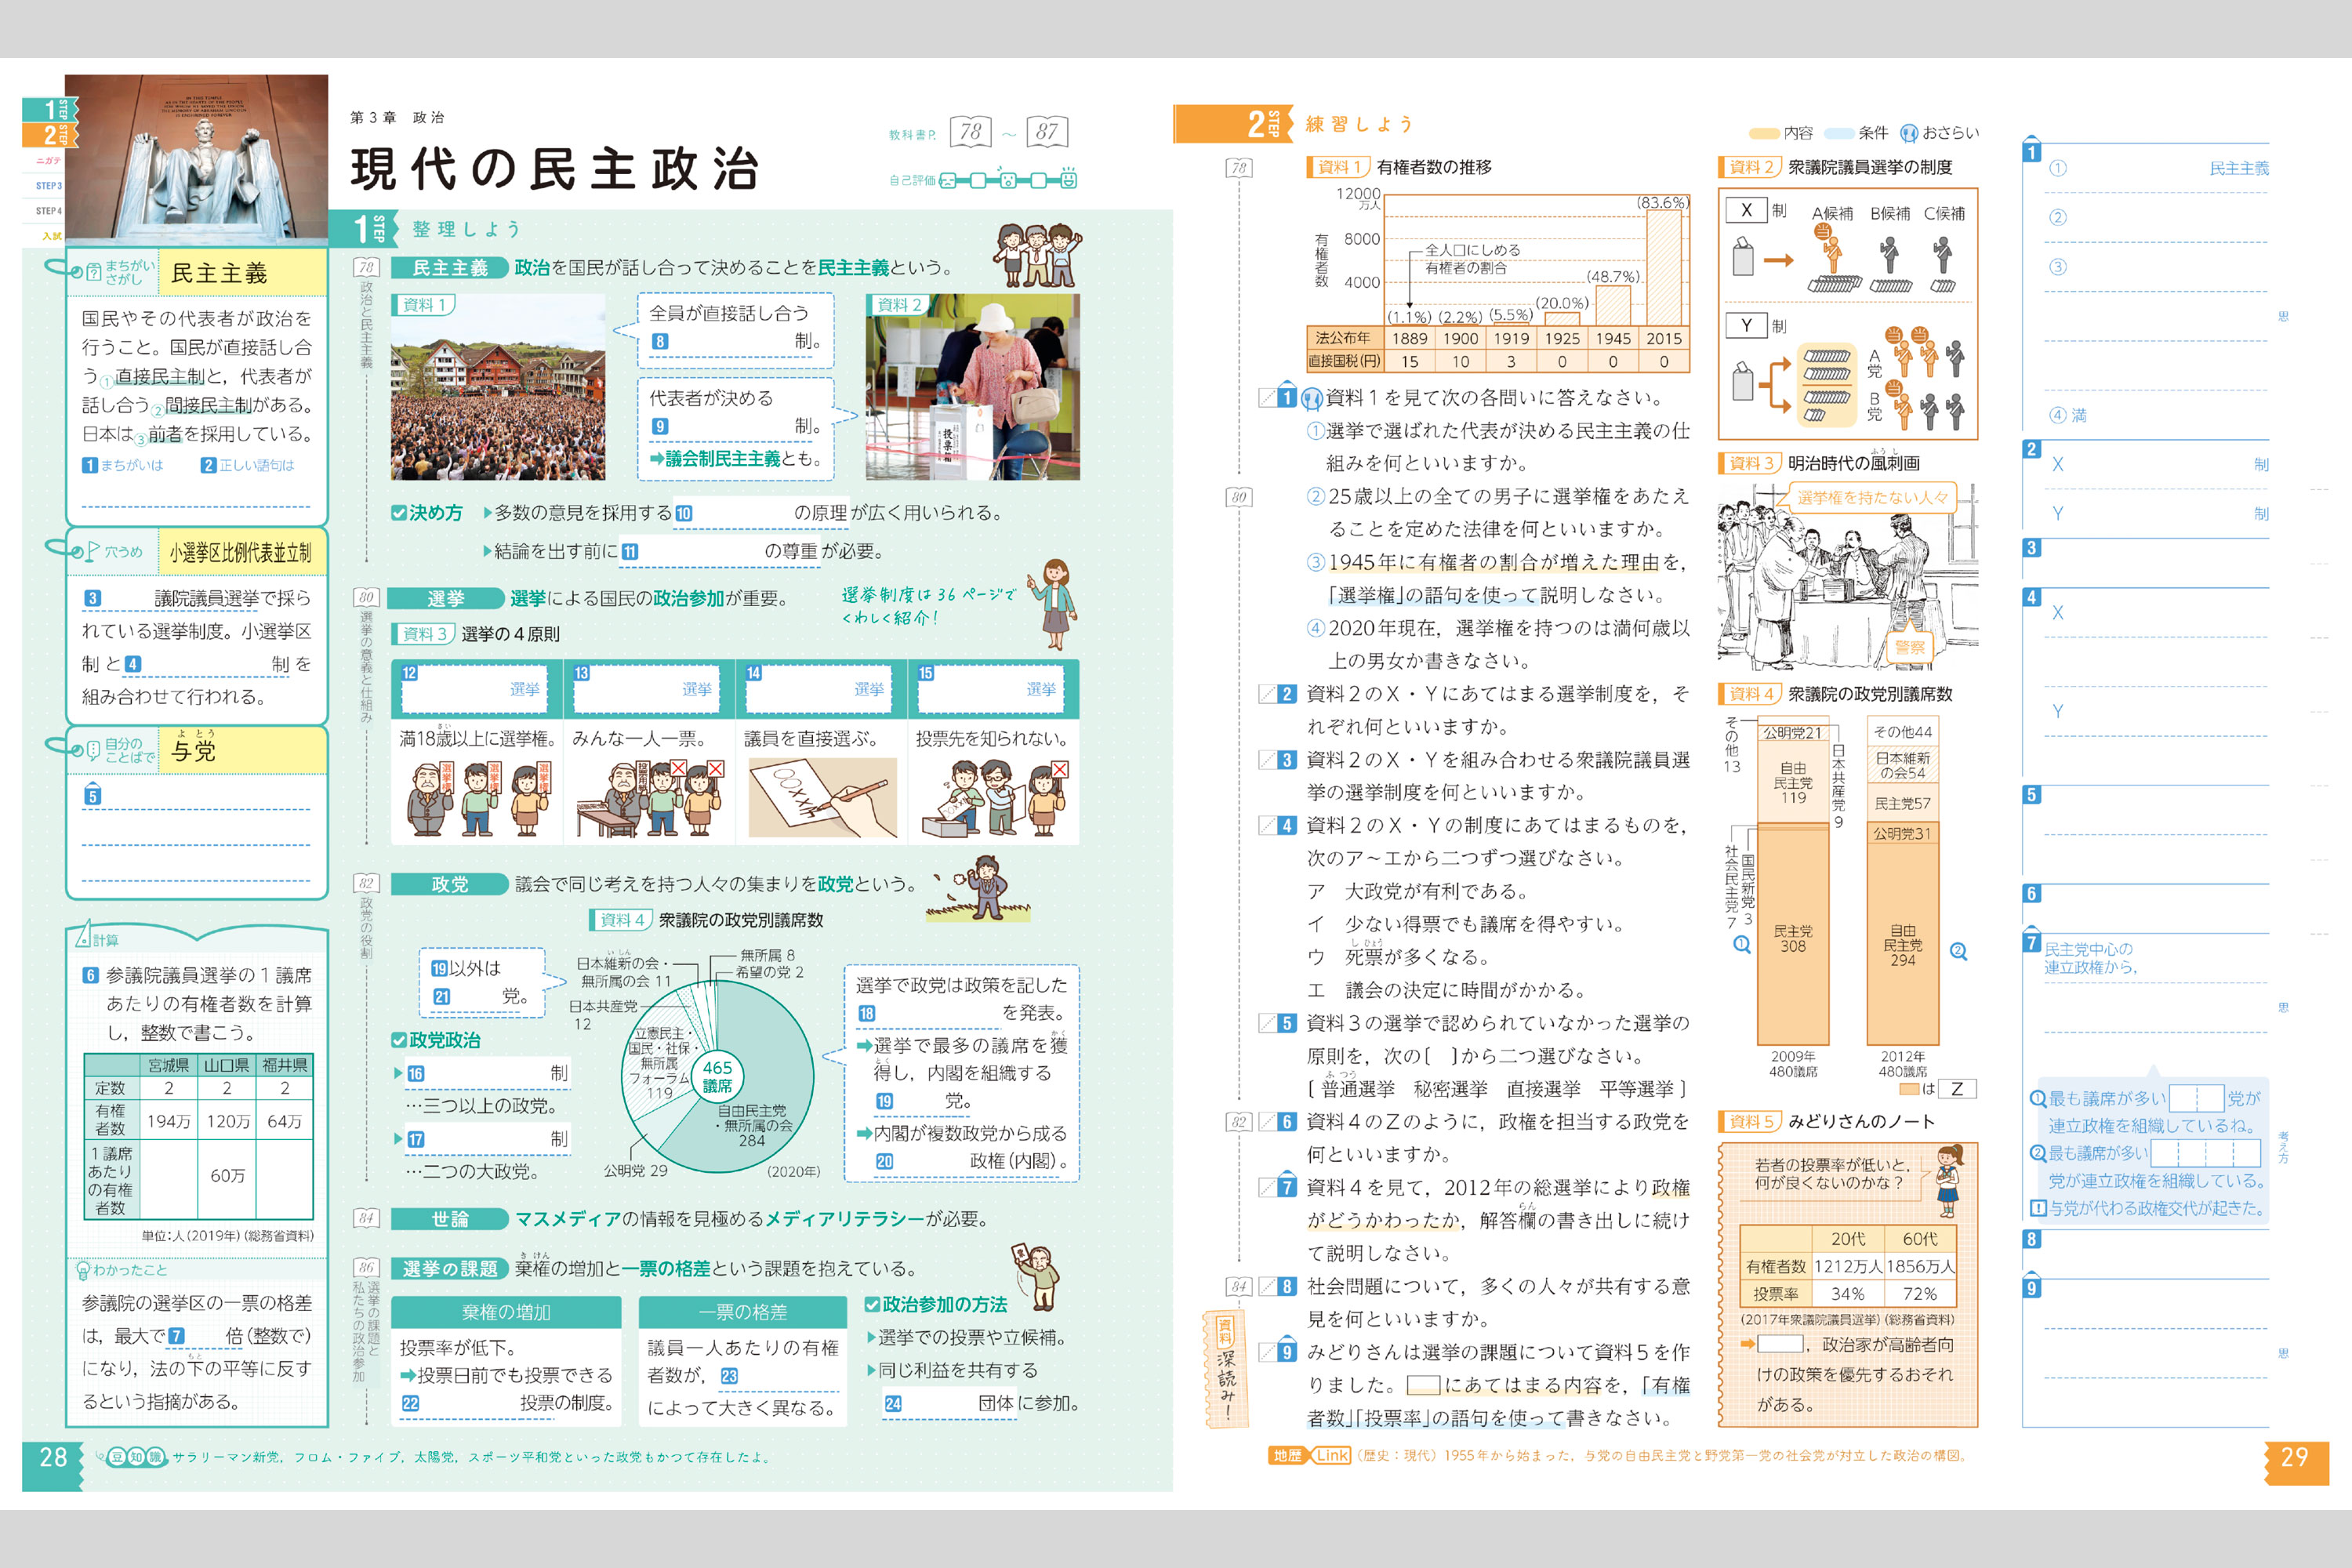Viewport: 2352px width, 1568px height.
Task: Click the Lincoln Memorial statue photo
Action: (x=196, y=158)
